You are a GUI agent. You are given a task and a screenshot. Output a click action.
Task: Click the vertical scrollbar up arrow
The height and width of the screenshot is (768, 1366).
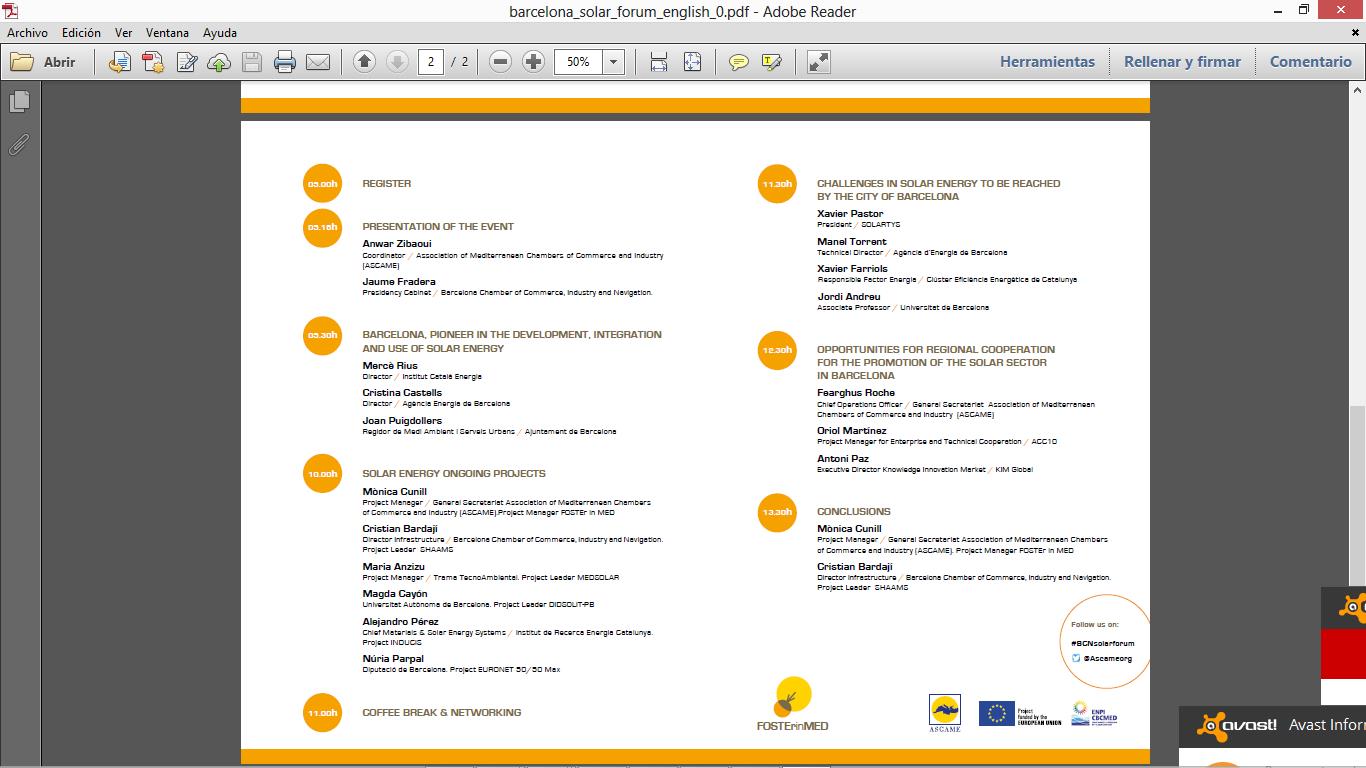[1358, 90]
